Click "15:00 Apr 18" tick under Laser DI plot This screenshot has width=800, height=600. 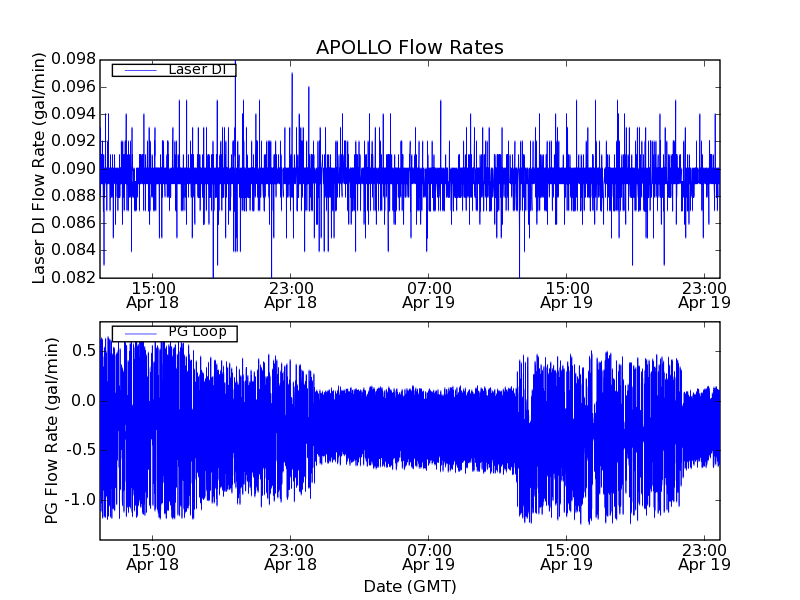(x=153, y=295)
